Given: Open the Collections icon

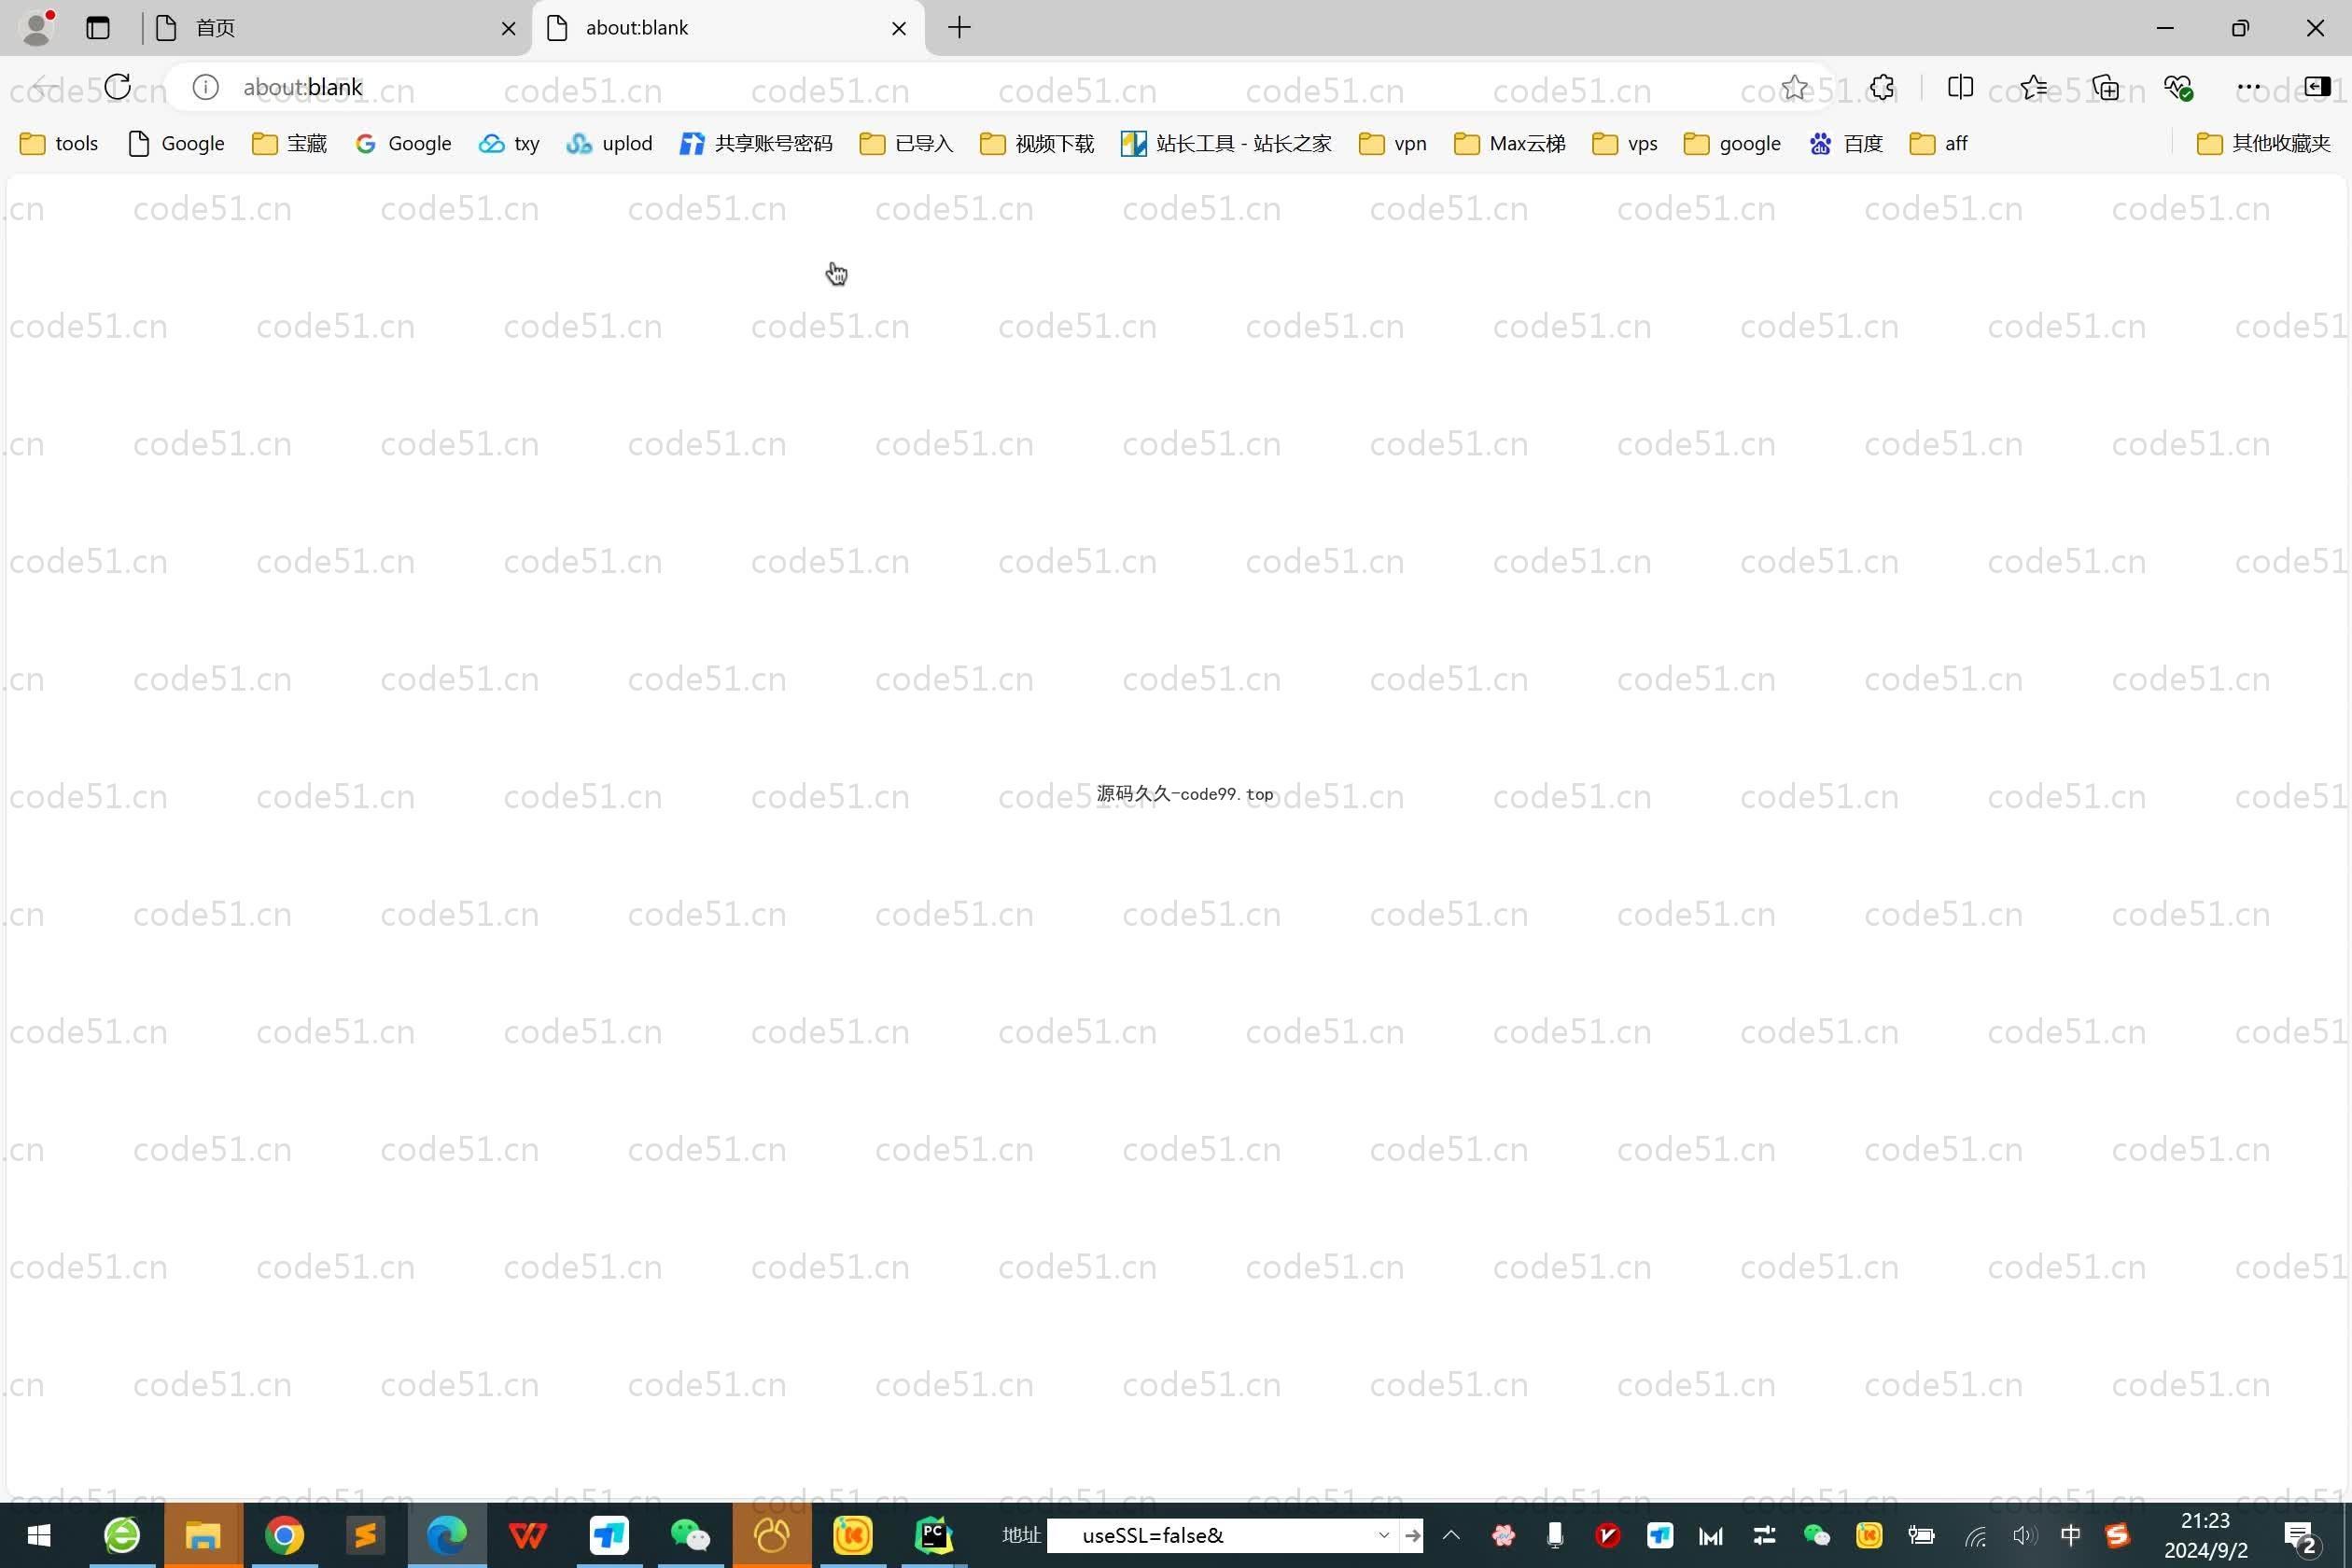Looking at the screenshot, I should (x=2105, y=87).
